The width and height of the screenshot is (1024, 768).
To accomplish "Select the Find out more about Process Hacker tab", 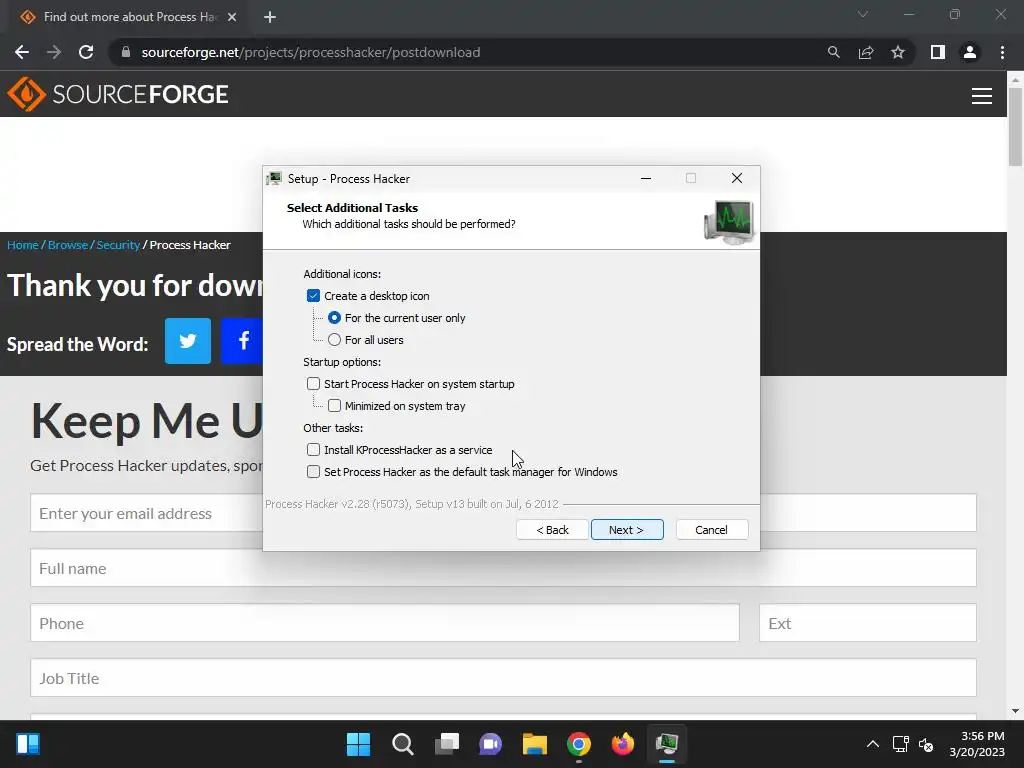I will click(x=129, y=17).
